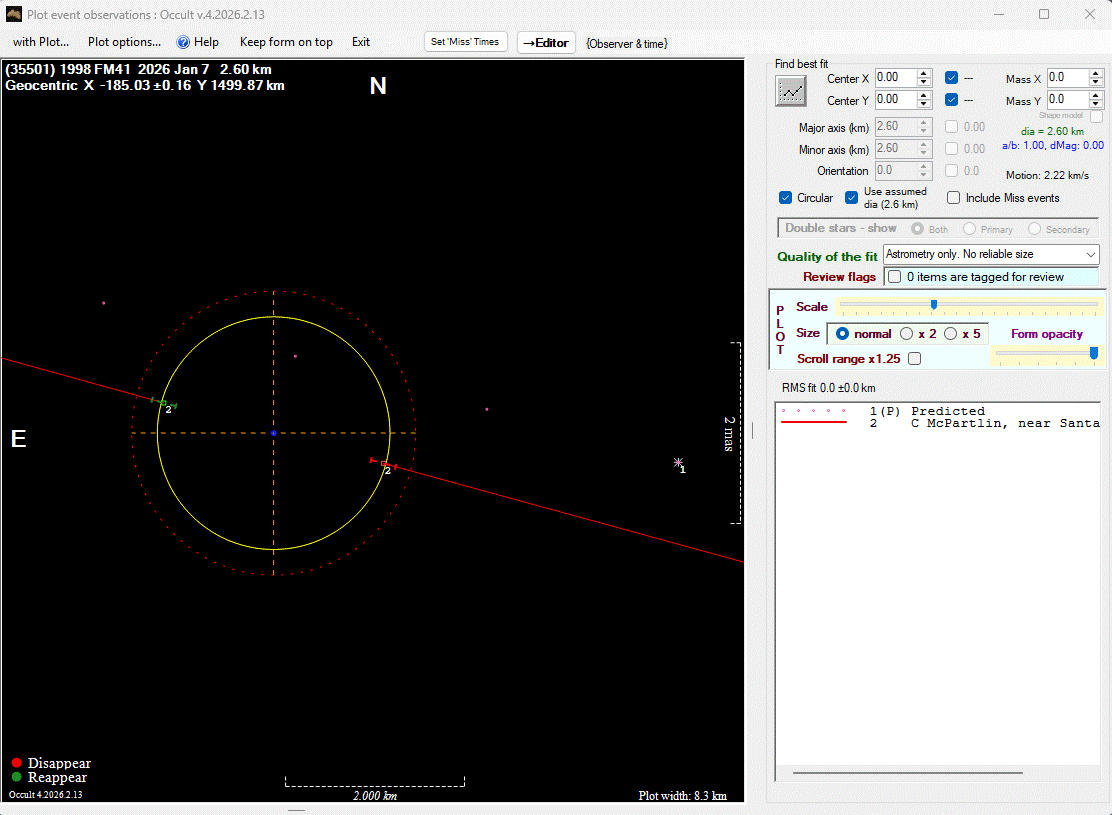Open the Quality of the fit dropdown
The height and width of the screenshot is (815, 1112).
click(x=1090, y=255)
